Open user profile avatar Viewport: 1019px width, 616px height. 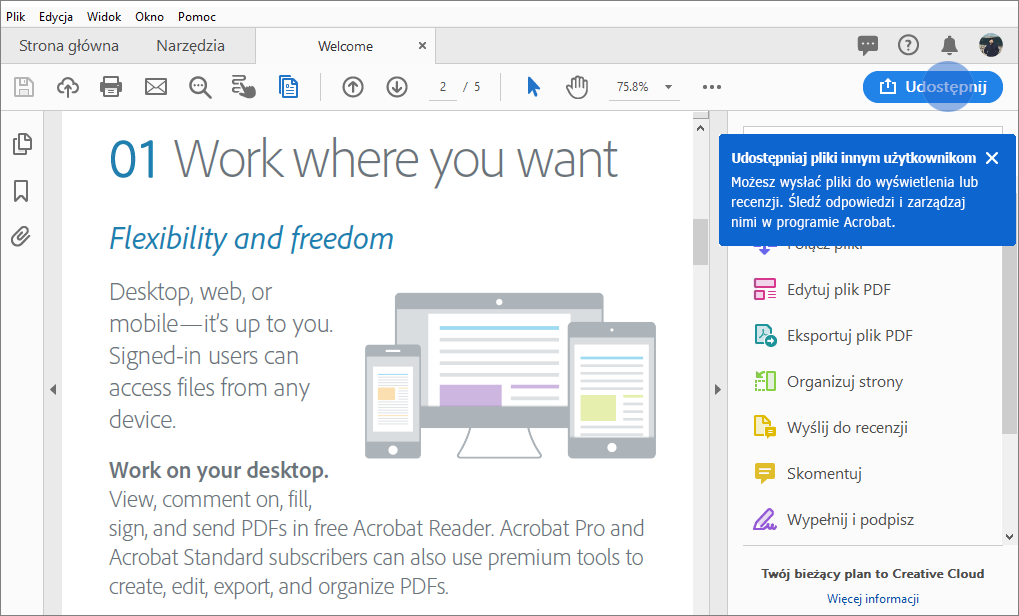click(x=991, y=45)
